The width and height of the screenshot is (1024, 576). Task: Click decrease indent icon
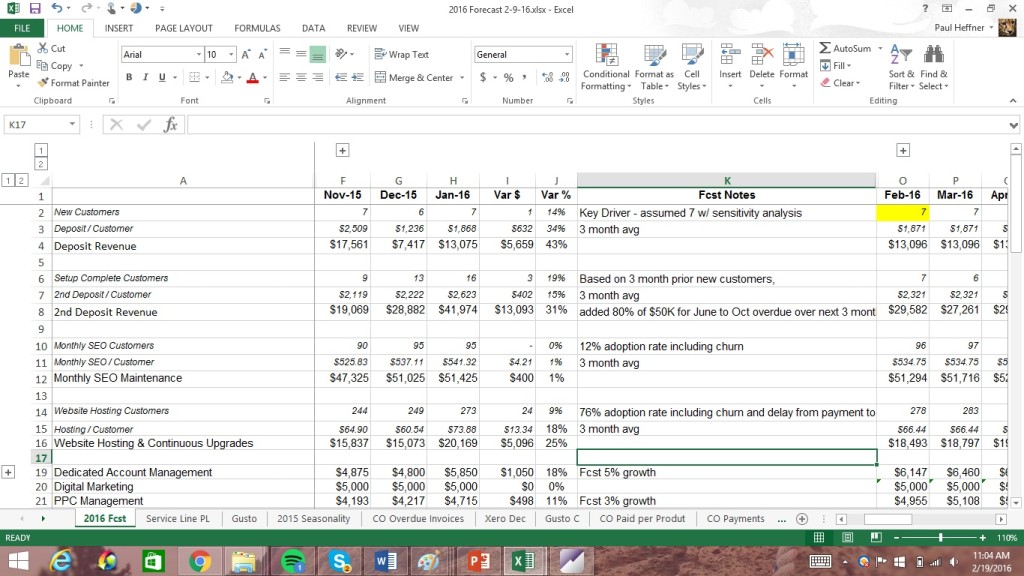click(x=341, y=77)
